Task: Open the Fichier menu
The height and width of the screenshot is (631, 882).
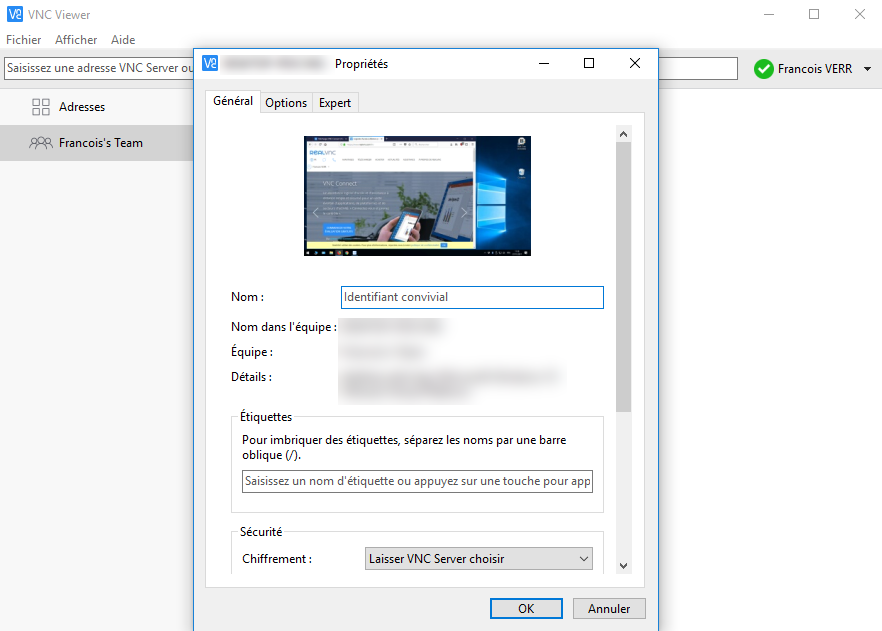Action: point(24,40)
